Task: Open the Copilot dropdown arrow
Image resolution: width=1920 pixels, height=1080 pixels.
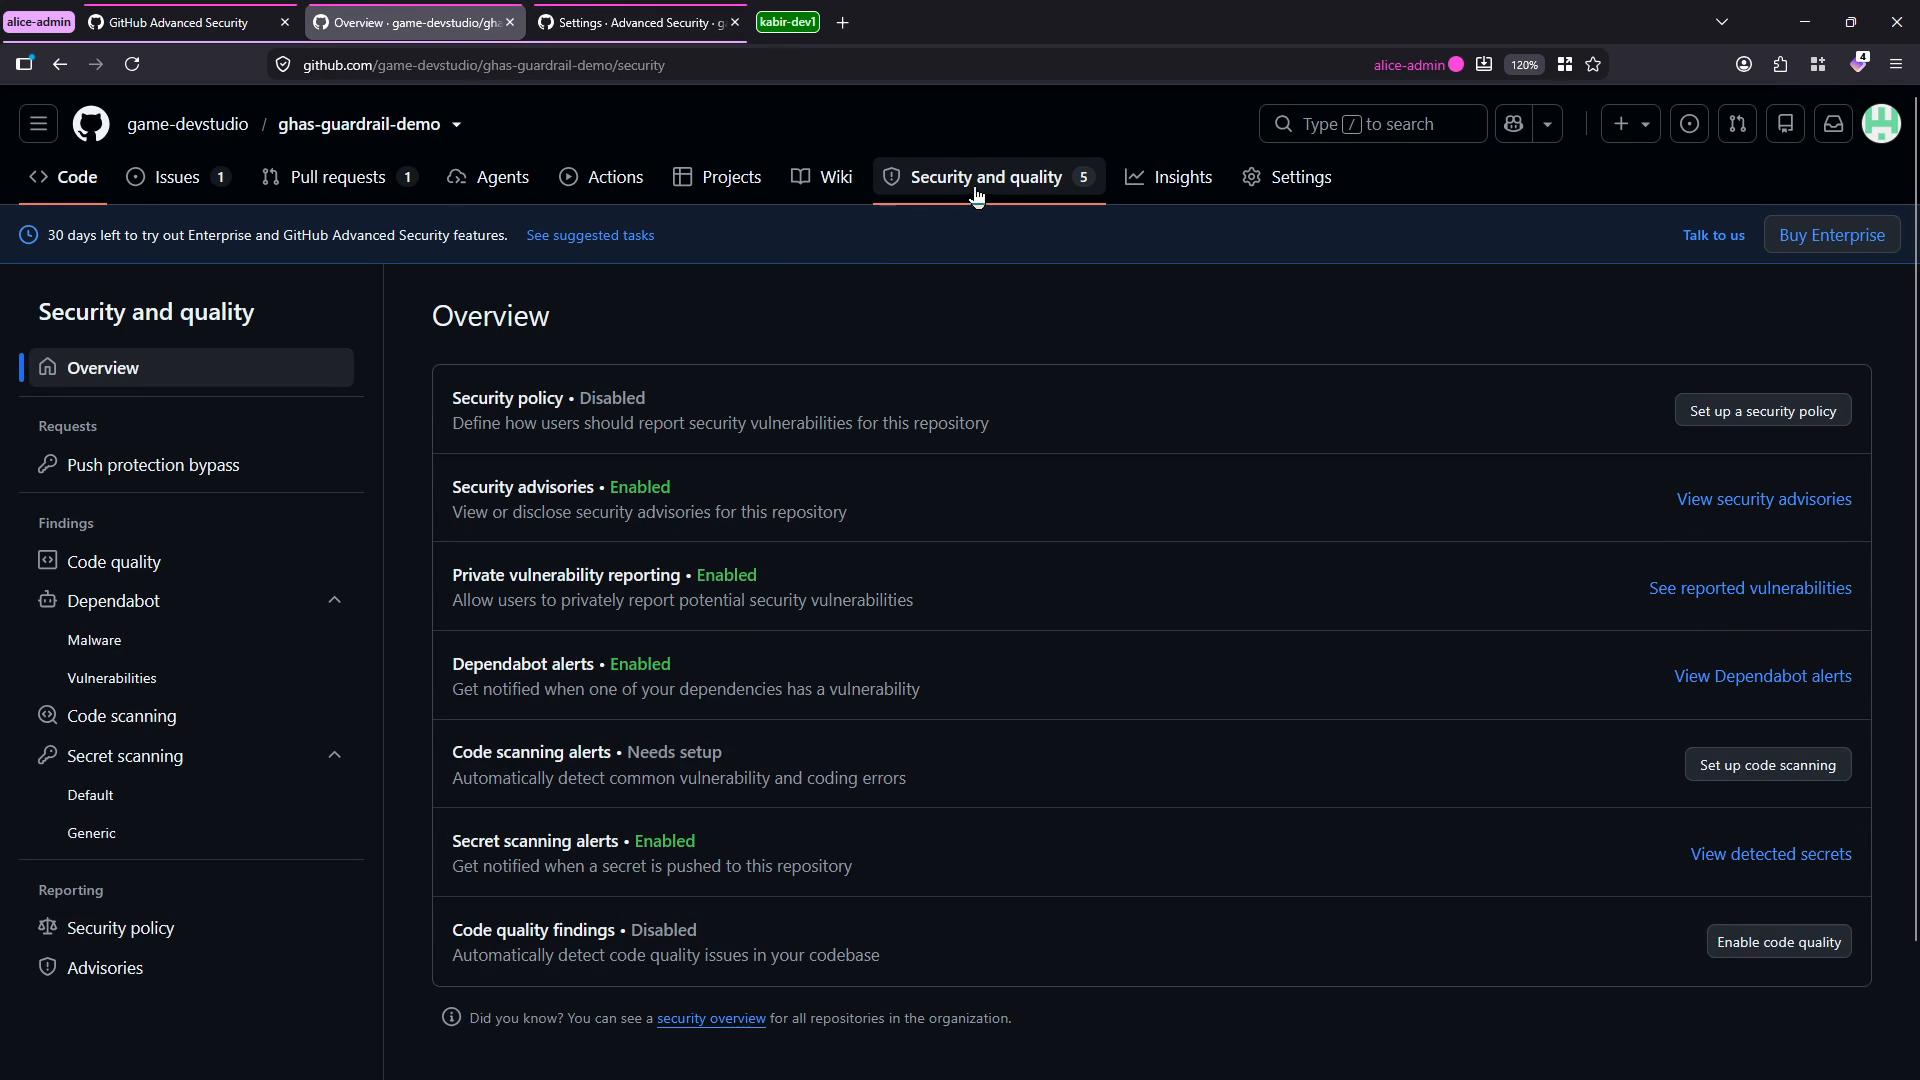Action: tap(1547, 124)
